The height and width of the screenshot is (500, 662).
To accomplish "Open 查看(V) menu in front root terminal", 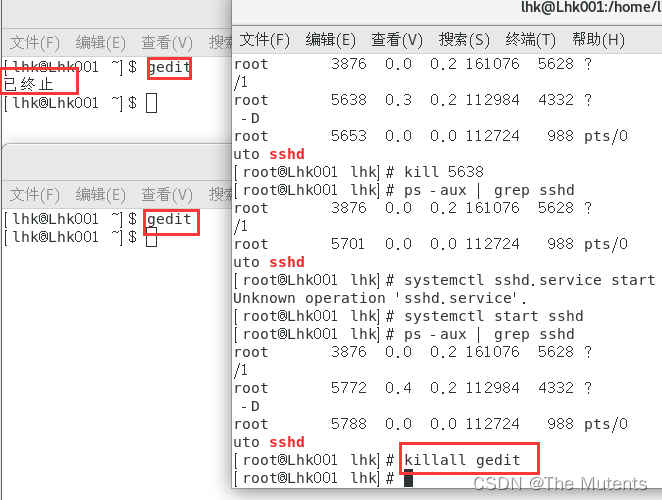I will (x=397, y=40).
